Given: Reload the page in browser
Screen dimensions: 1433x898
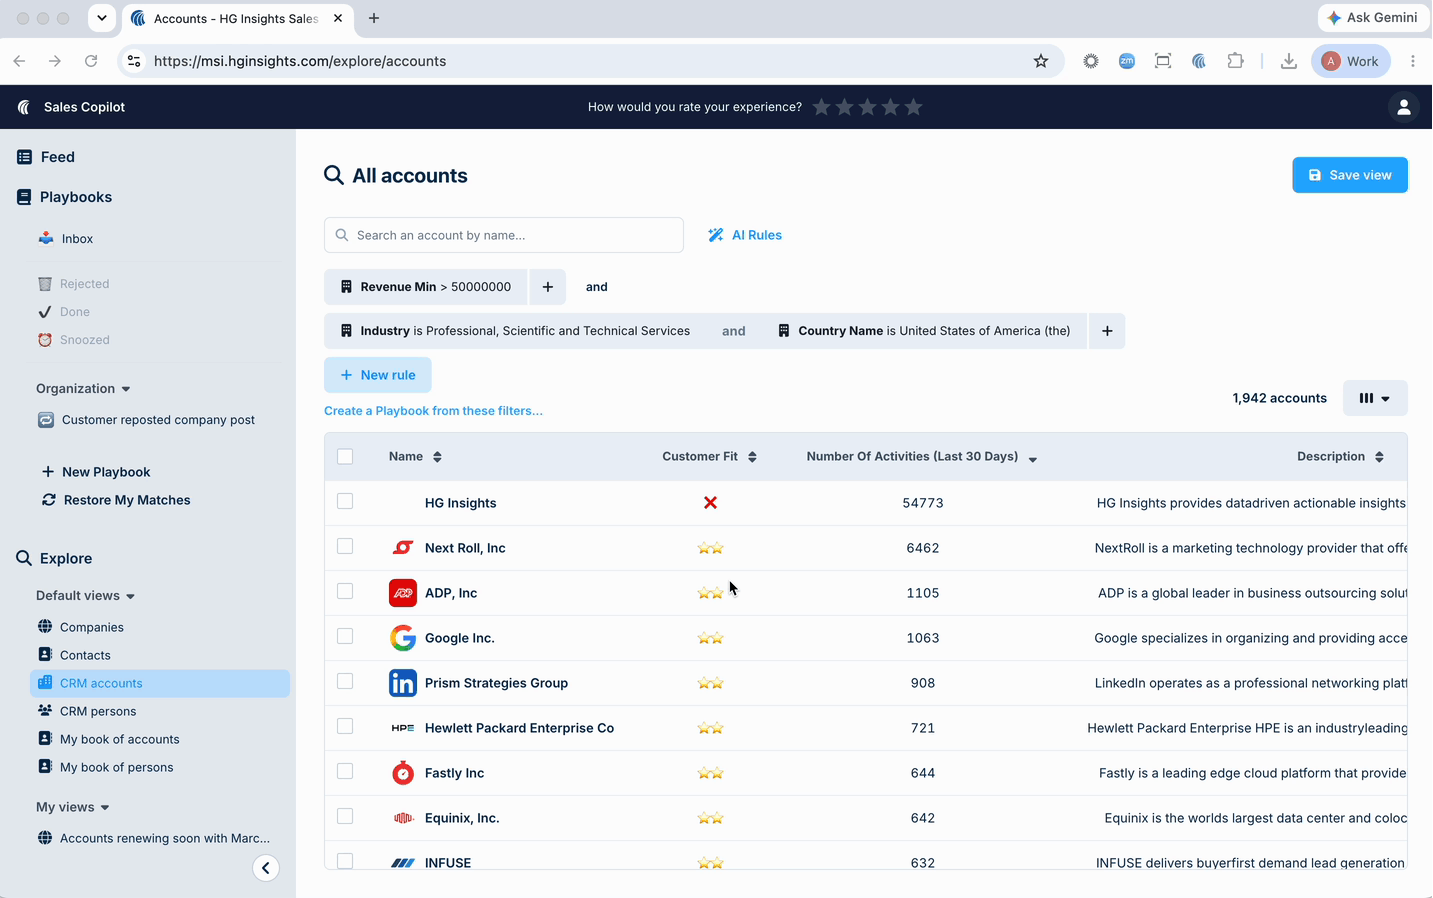Looking at the screenshot, I should (91, 61).
